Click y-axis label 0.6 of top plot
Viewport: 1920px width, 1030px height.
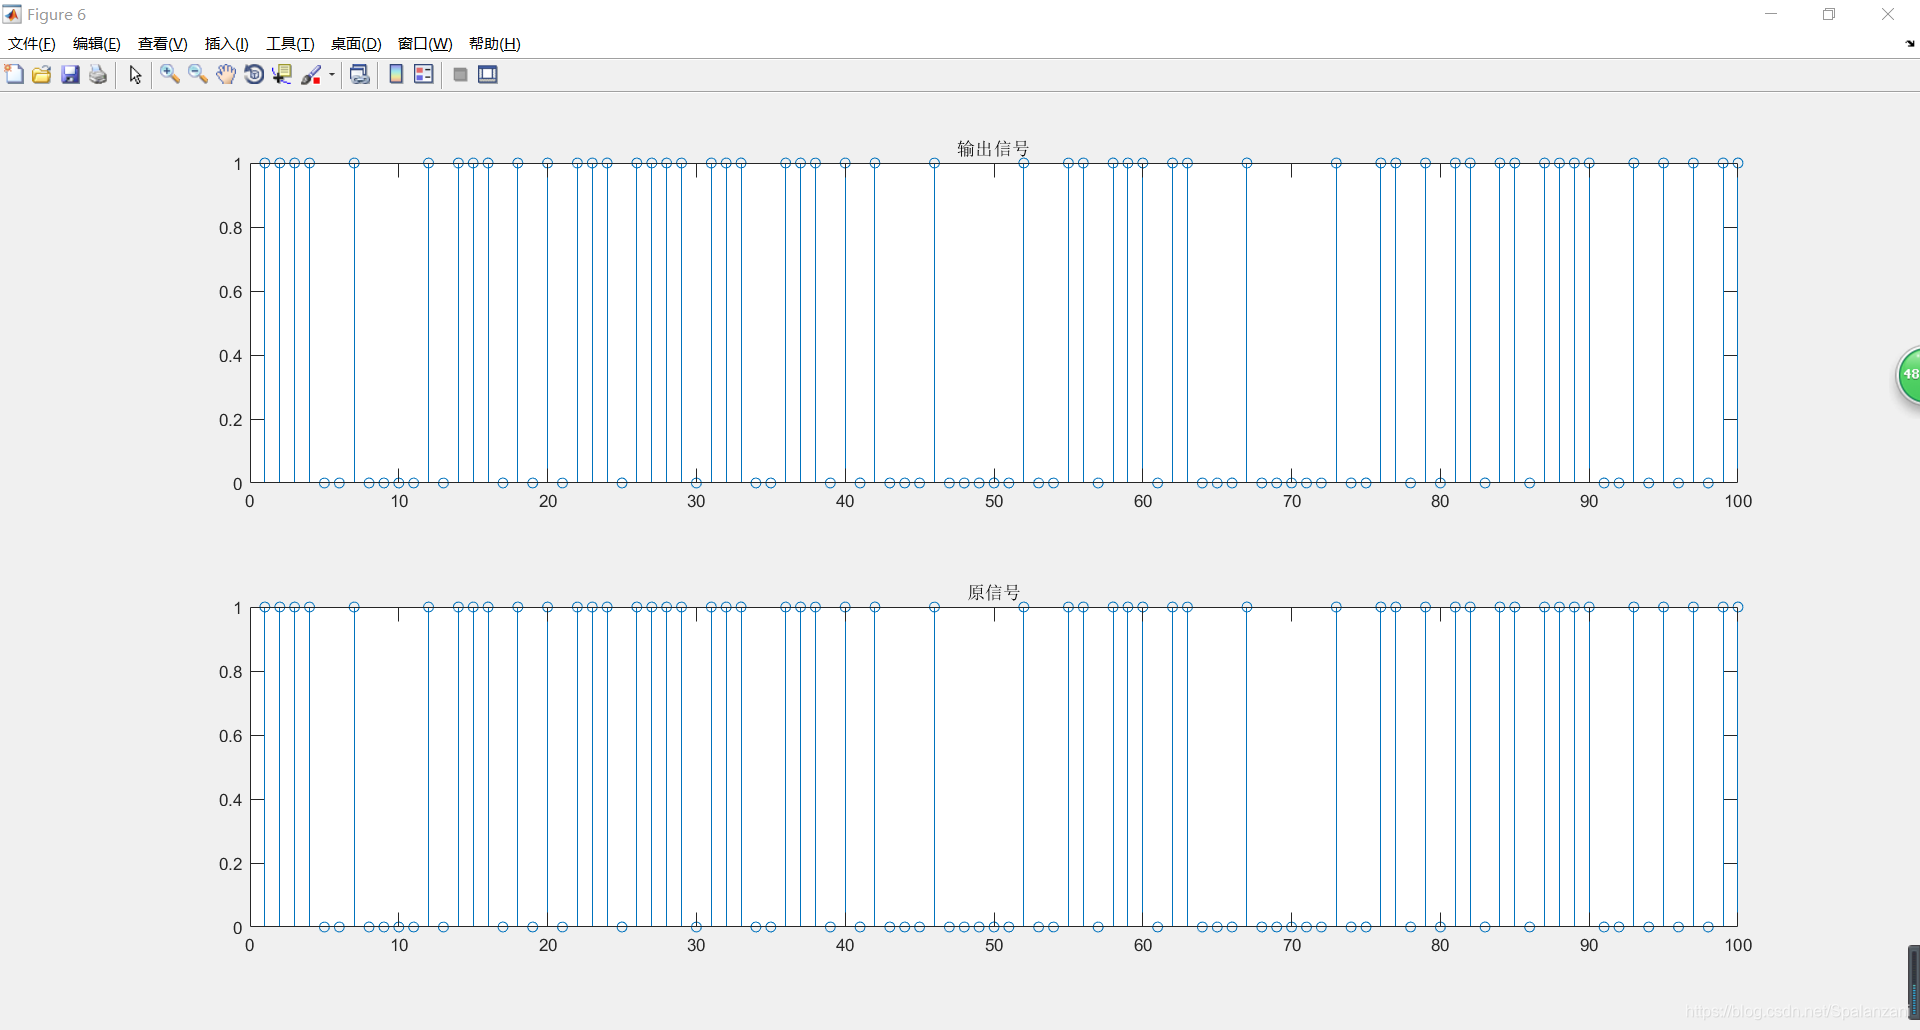[x=231, y=292]
